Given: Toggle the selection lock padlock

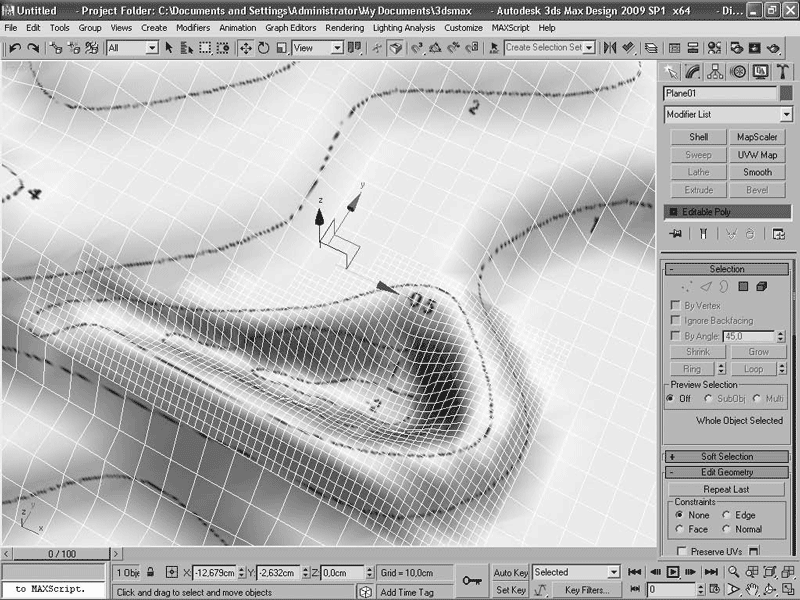Looking at the screenshot, I should 151,572.
